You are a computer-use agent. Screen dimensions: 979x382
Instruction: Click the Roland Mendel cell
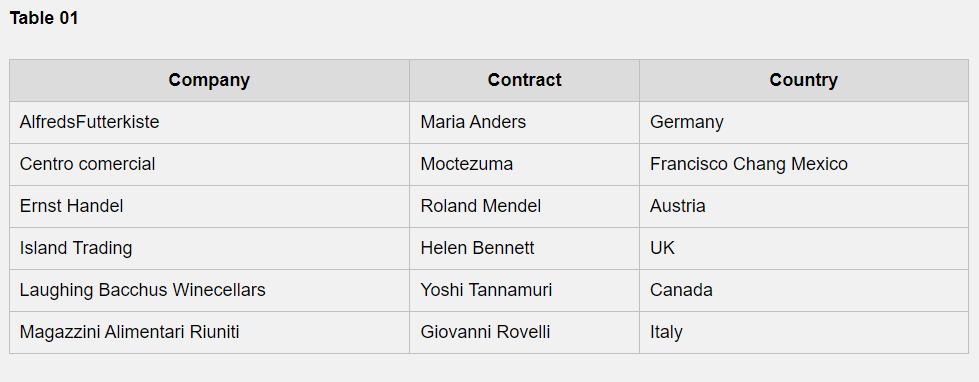(524, 206)
